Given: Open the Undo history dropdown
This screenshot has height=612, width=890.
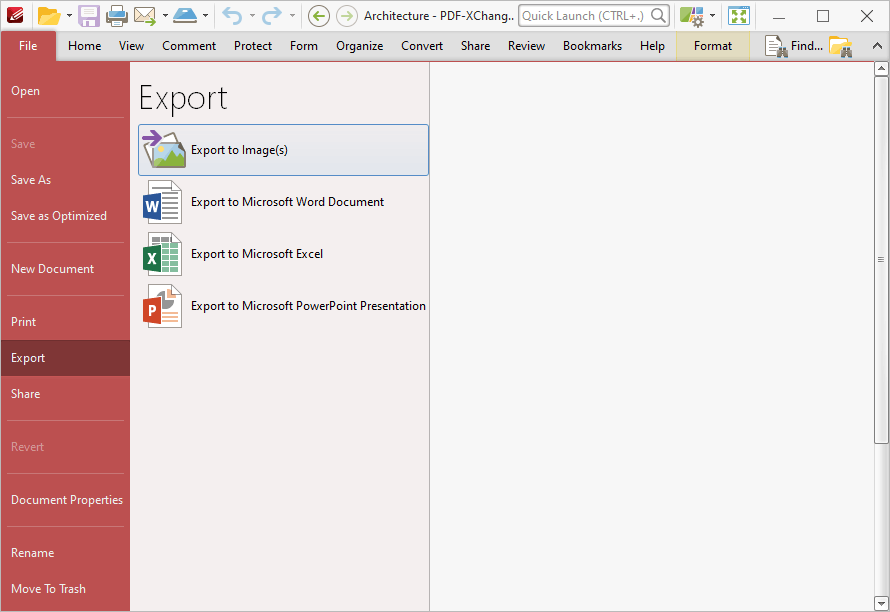Looking at the screenshot, I should point(251,16).
